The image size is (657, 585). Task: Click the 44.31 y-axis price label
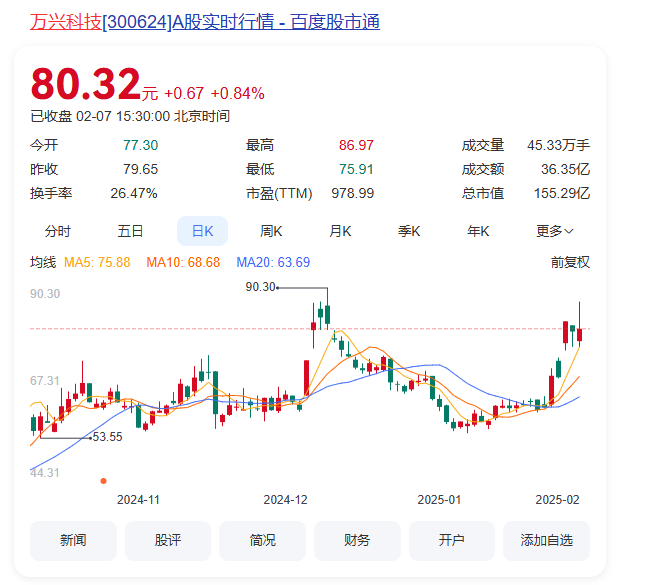coord(45,473)
